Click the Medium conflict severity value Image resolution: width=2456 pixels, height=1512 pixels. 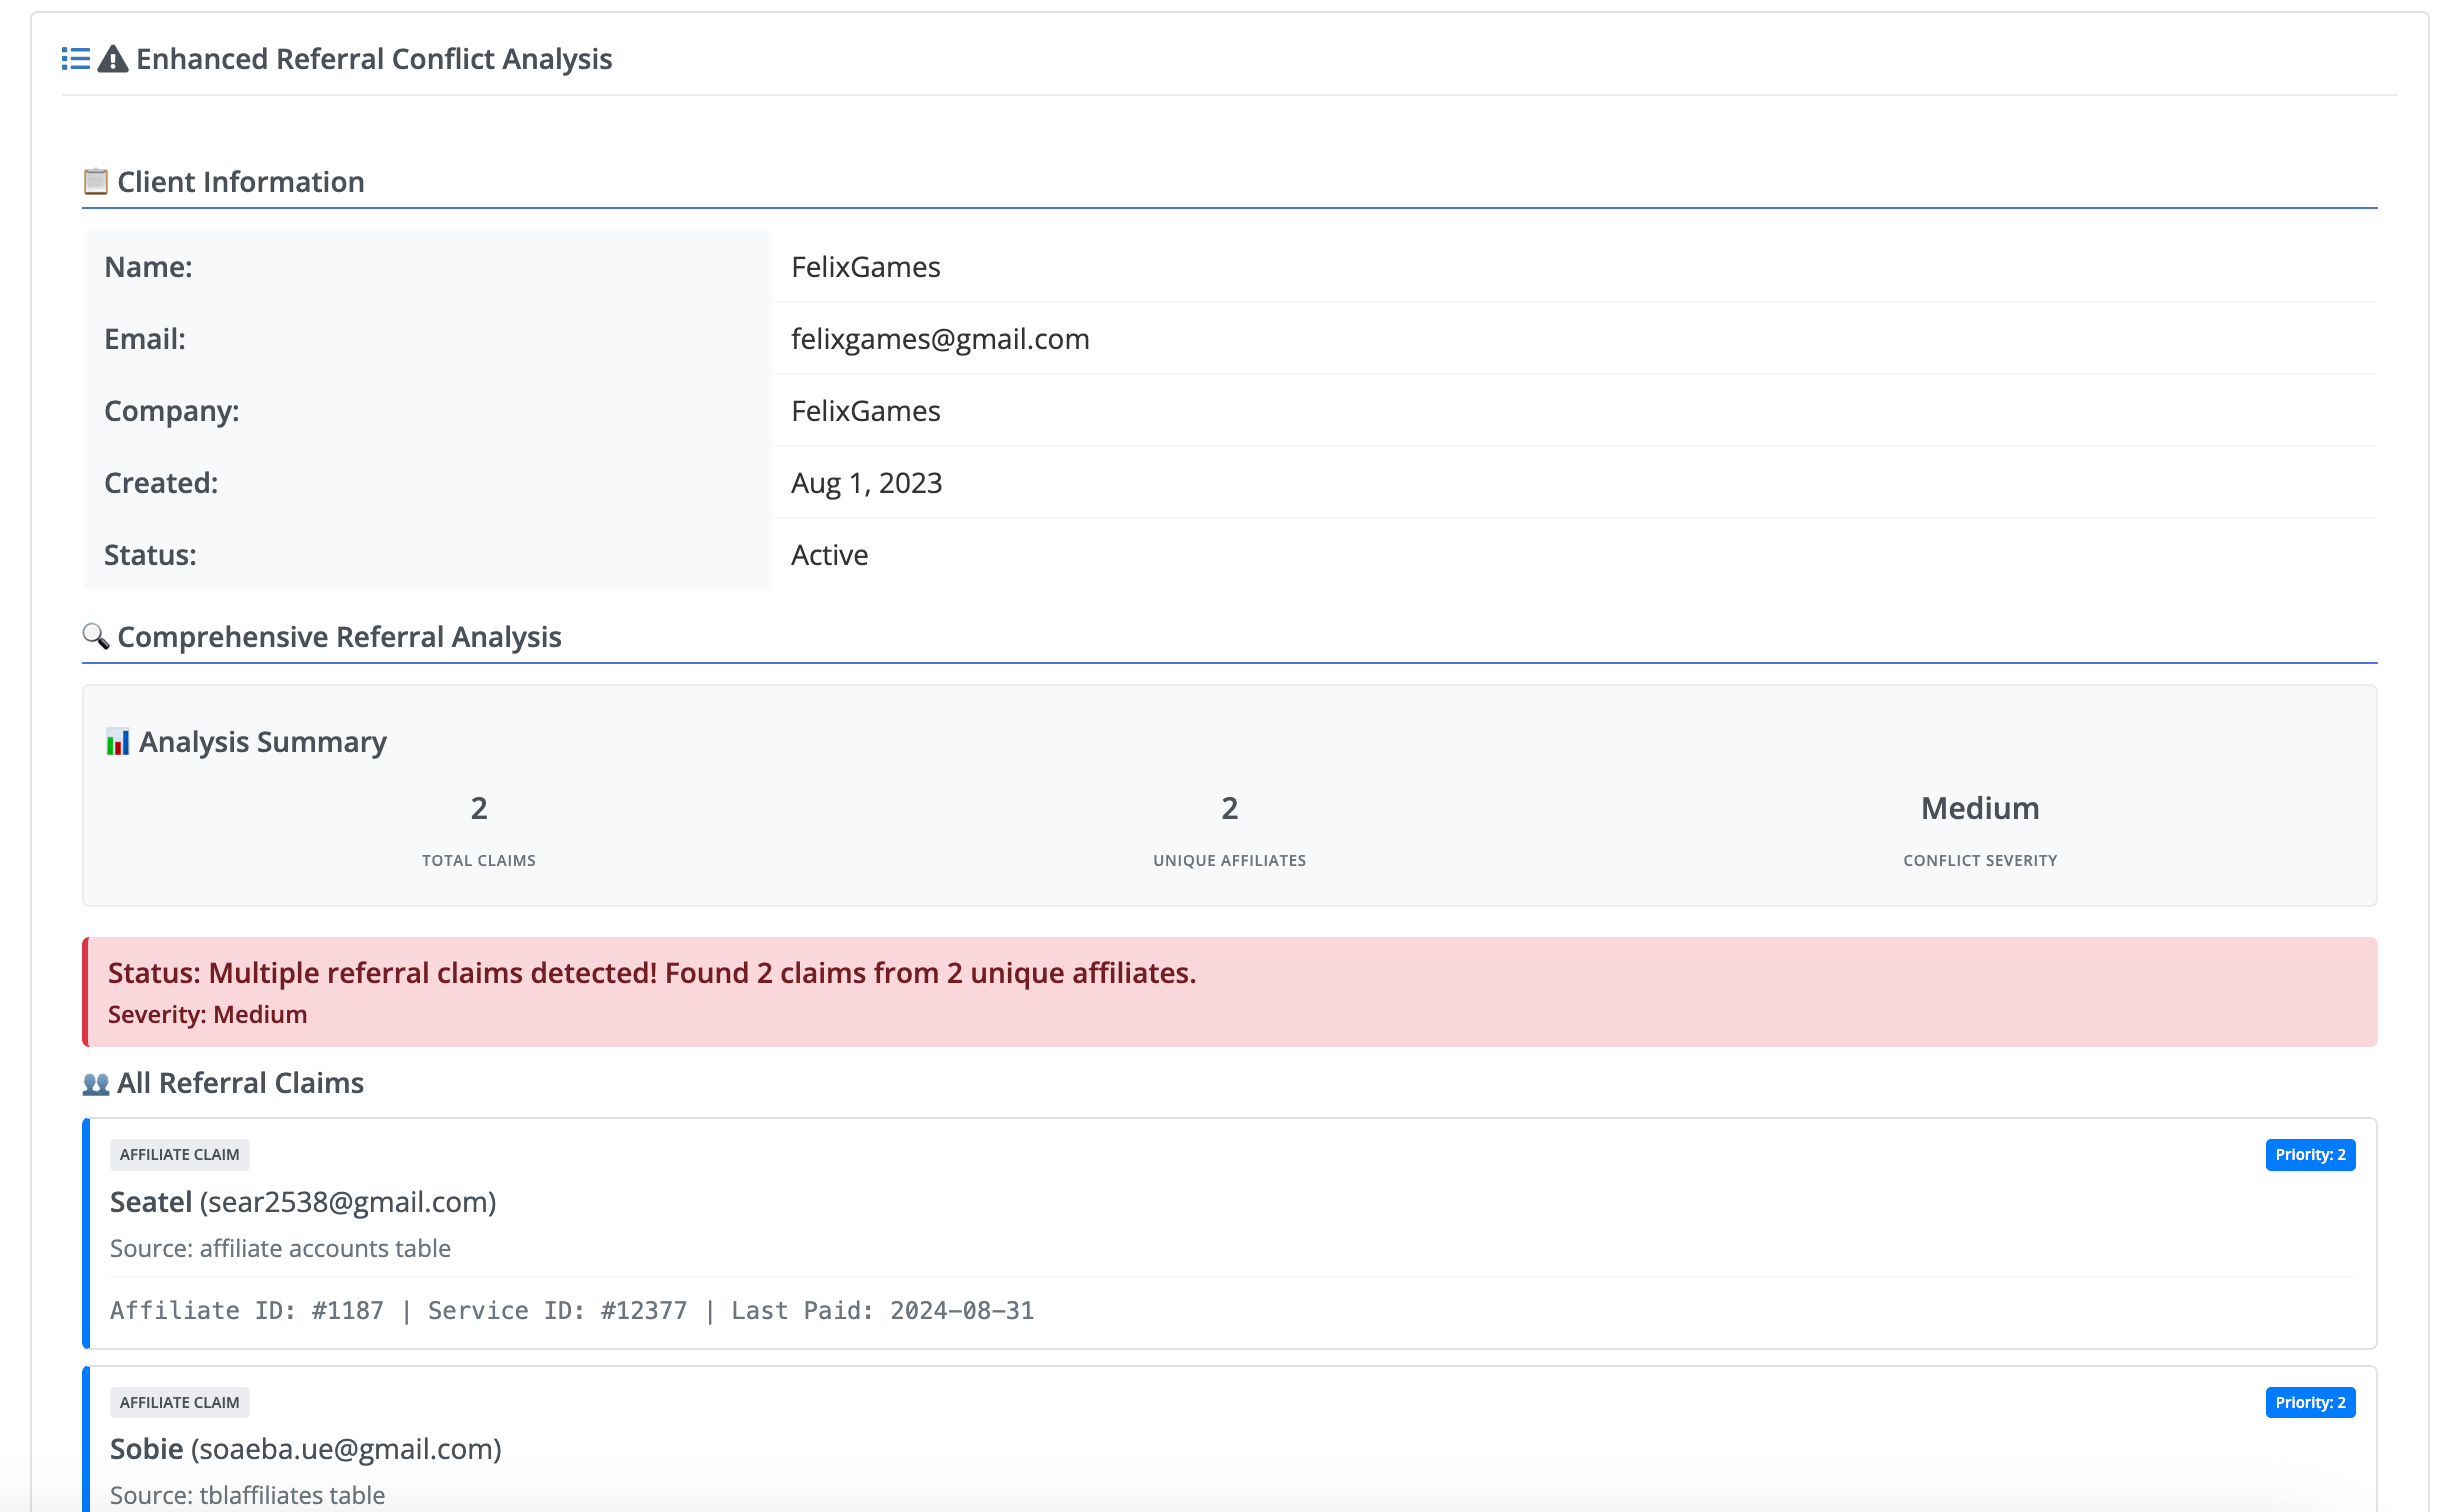pyautogui.click(x=1980, y=808)
